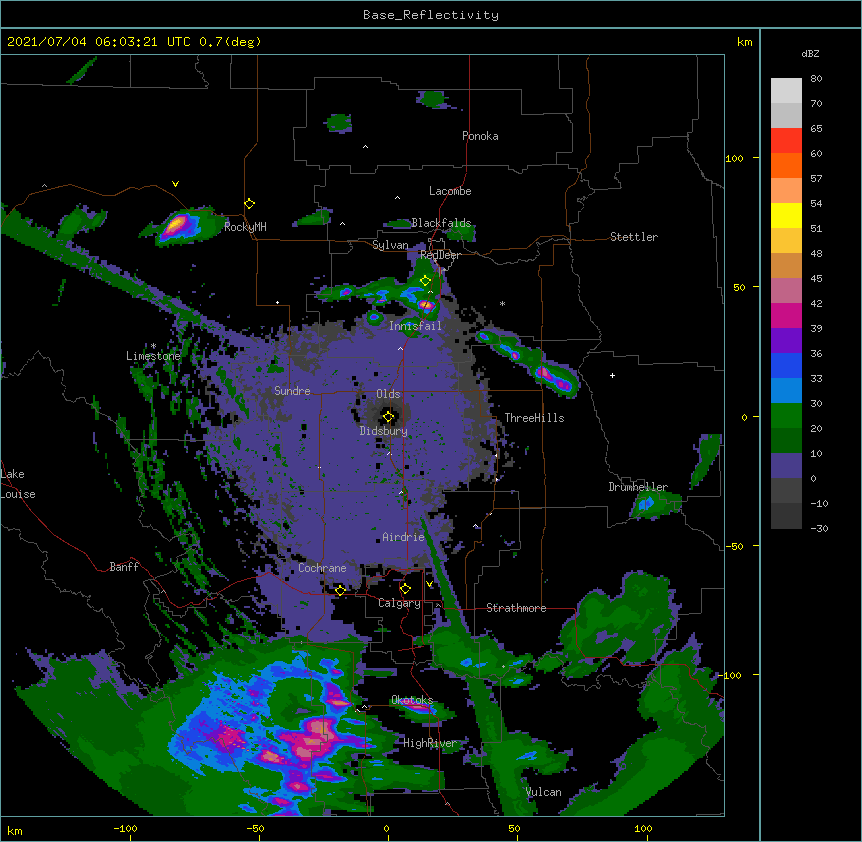The width and height of the screenshot is (862, 842).
Task: Click the ThreeHills label
Action: [x=534, y=418]
